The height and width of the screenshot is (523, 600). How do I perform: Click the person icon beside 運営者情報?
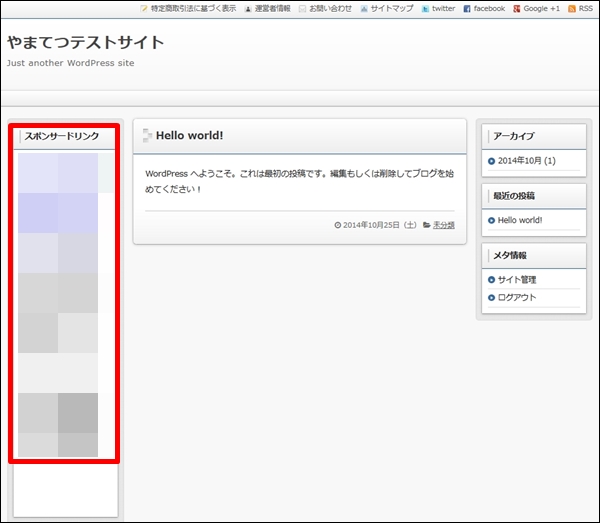click(x=248, y=9)
